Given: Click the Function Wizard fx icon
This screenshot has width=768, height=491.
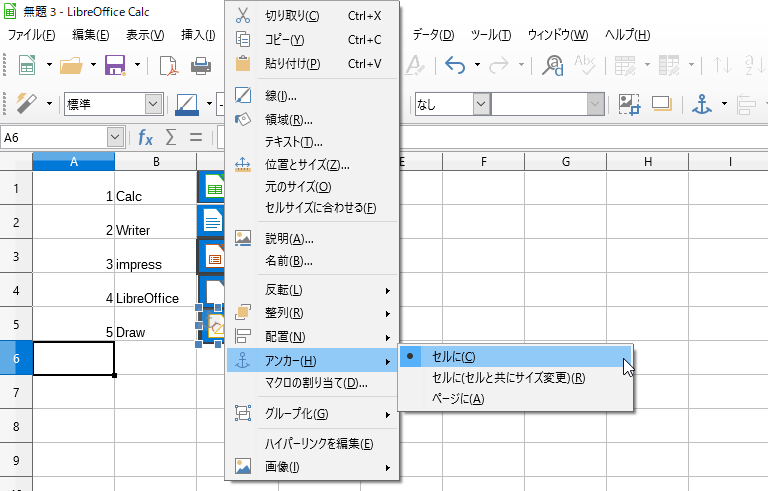Looking at the screenshot, I should pos(145,138).
